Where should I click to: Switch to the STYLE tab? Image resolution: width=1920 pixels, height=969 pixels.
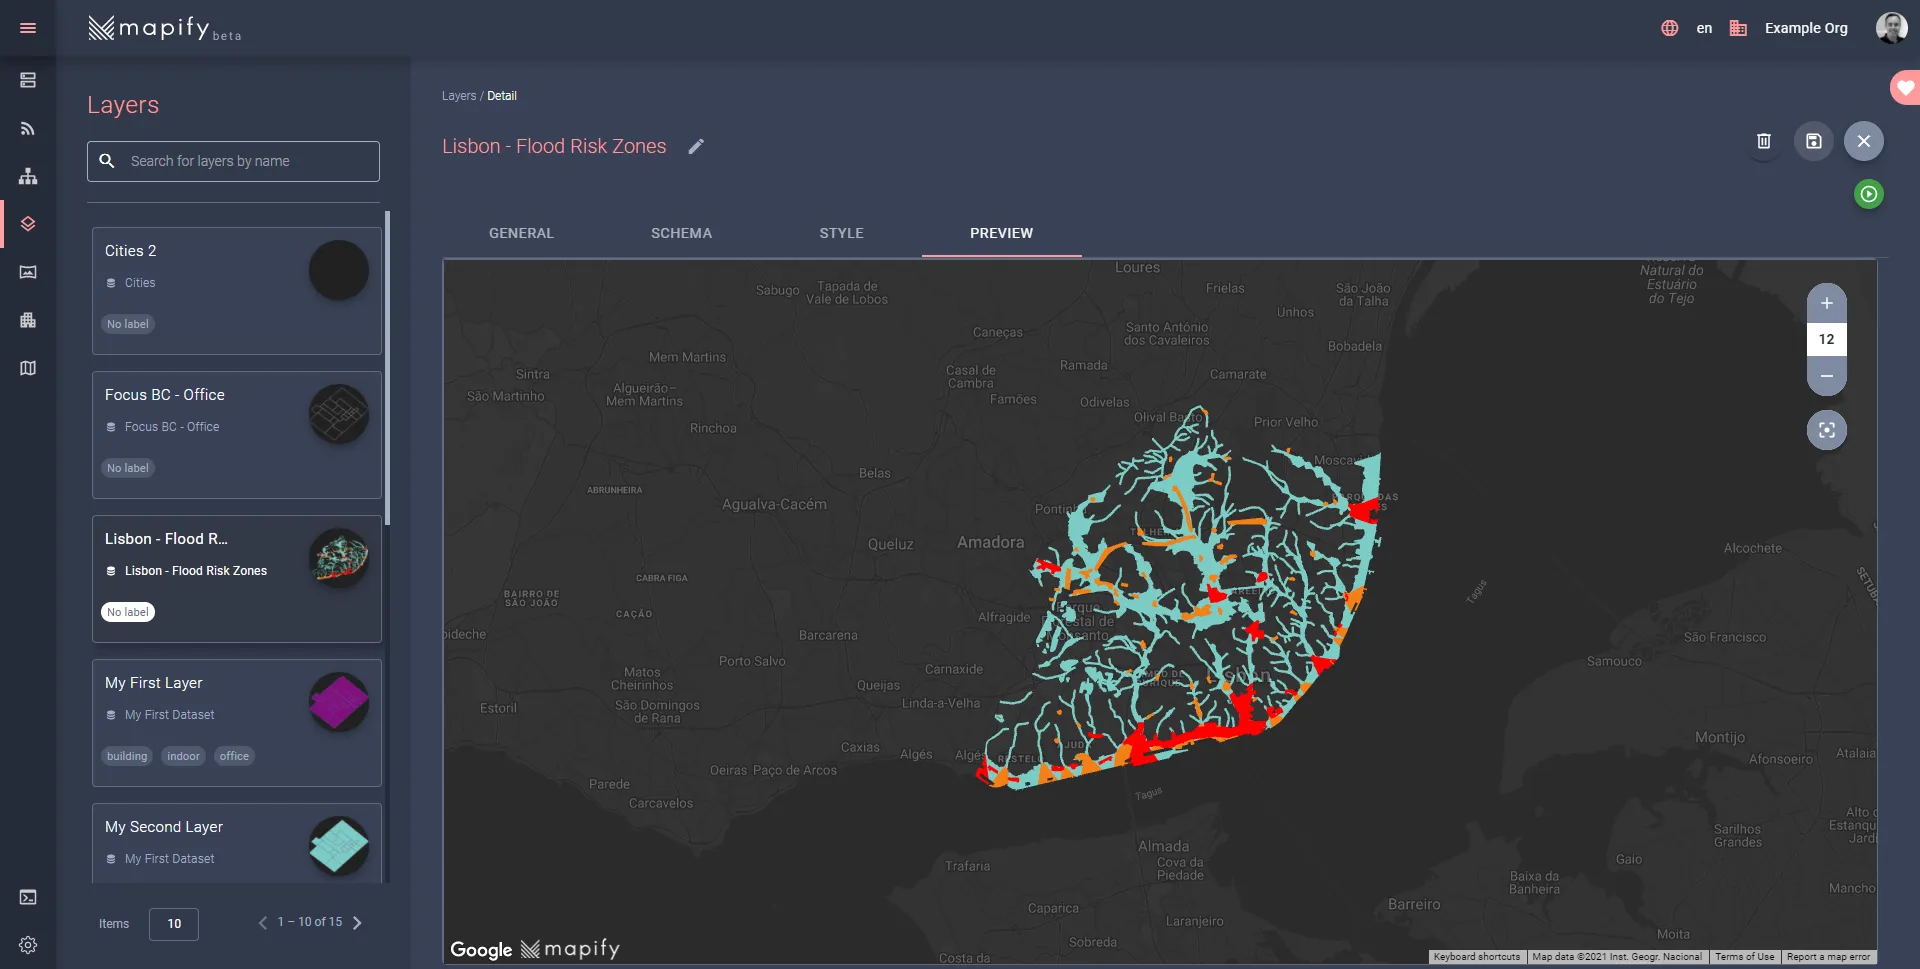coord(841,233)
